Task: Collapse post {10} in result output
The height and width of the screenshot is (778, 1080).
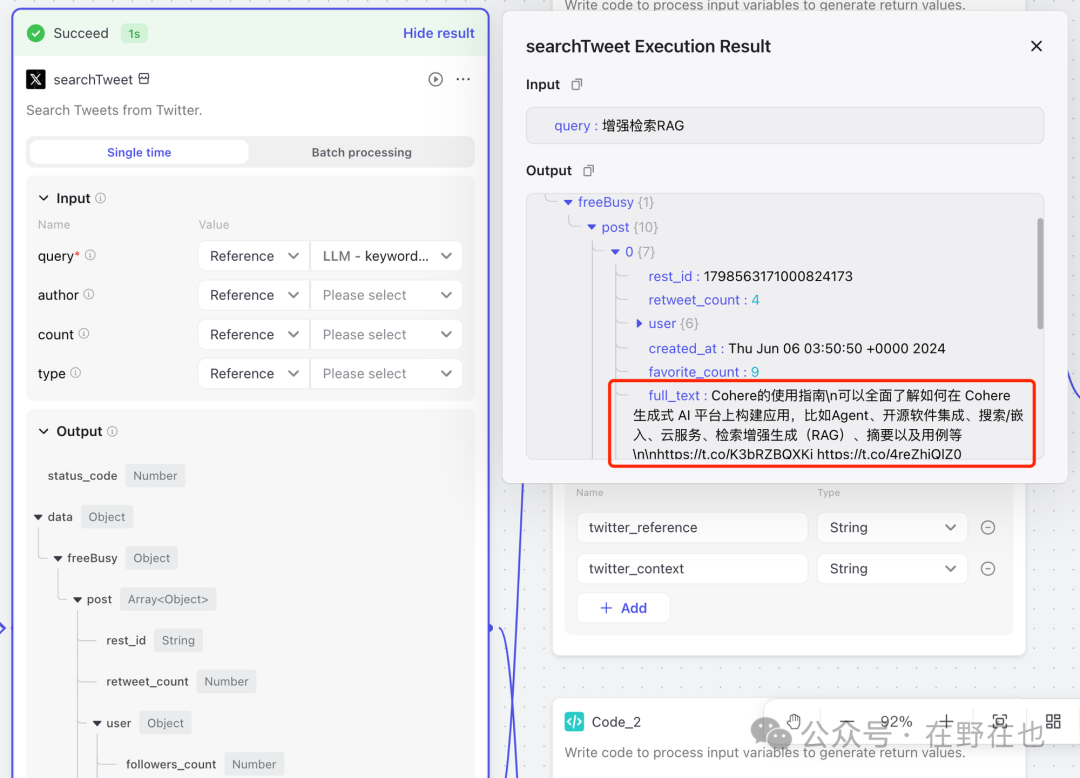Action: click(x=592, y=227)
